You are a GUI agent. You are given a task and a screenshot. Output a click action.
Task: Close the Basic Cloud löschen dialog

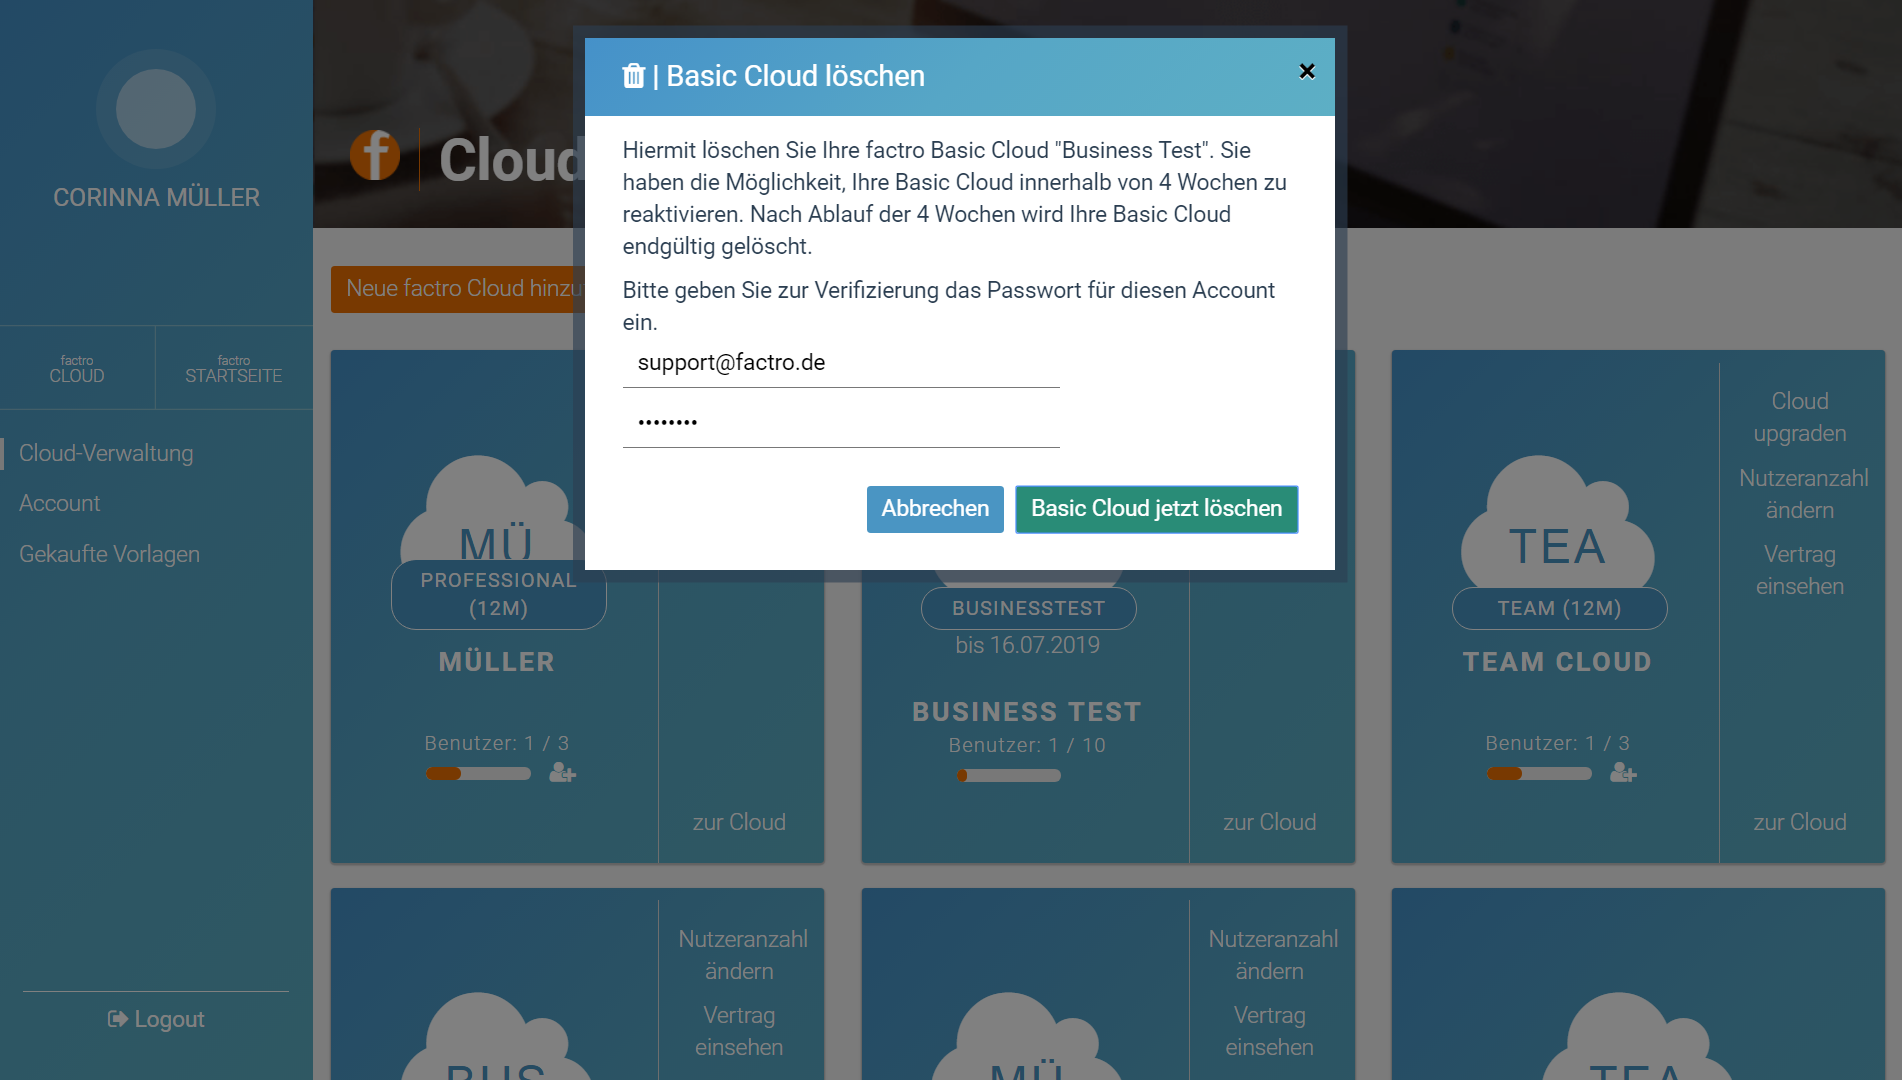[1306, 71]
